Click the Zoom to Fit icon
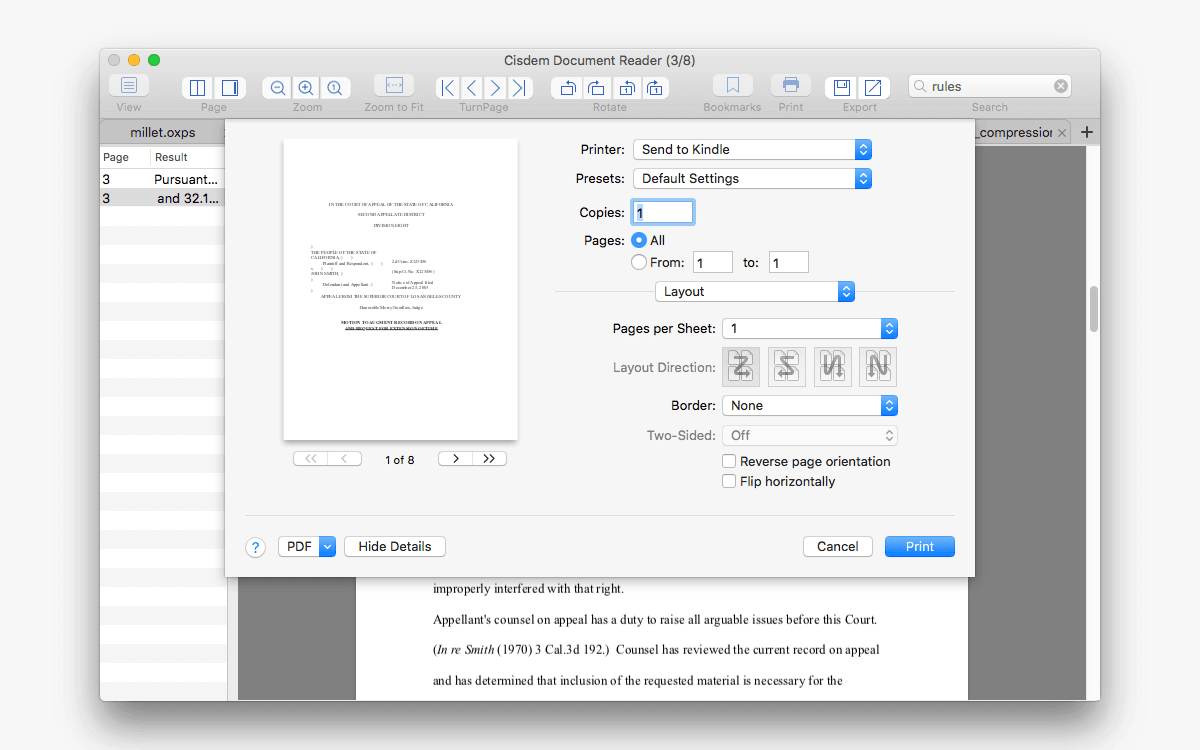The height and width of the screenshot is (750, 1200). 394,86
